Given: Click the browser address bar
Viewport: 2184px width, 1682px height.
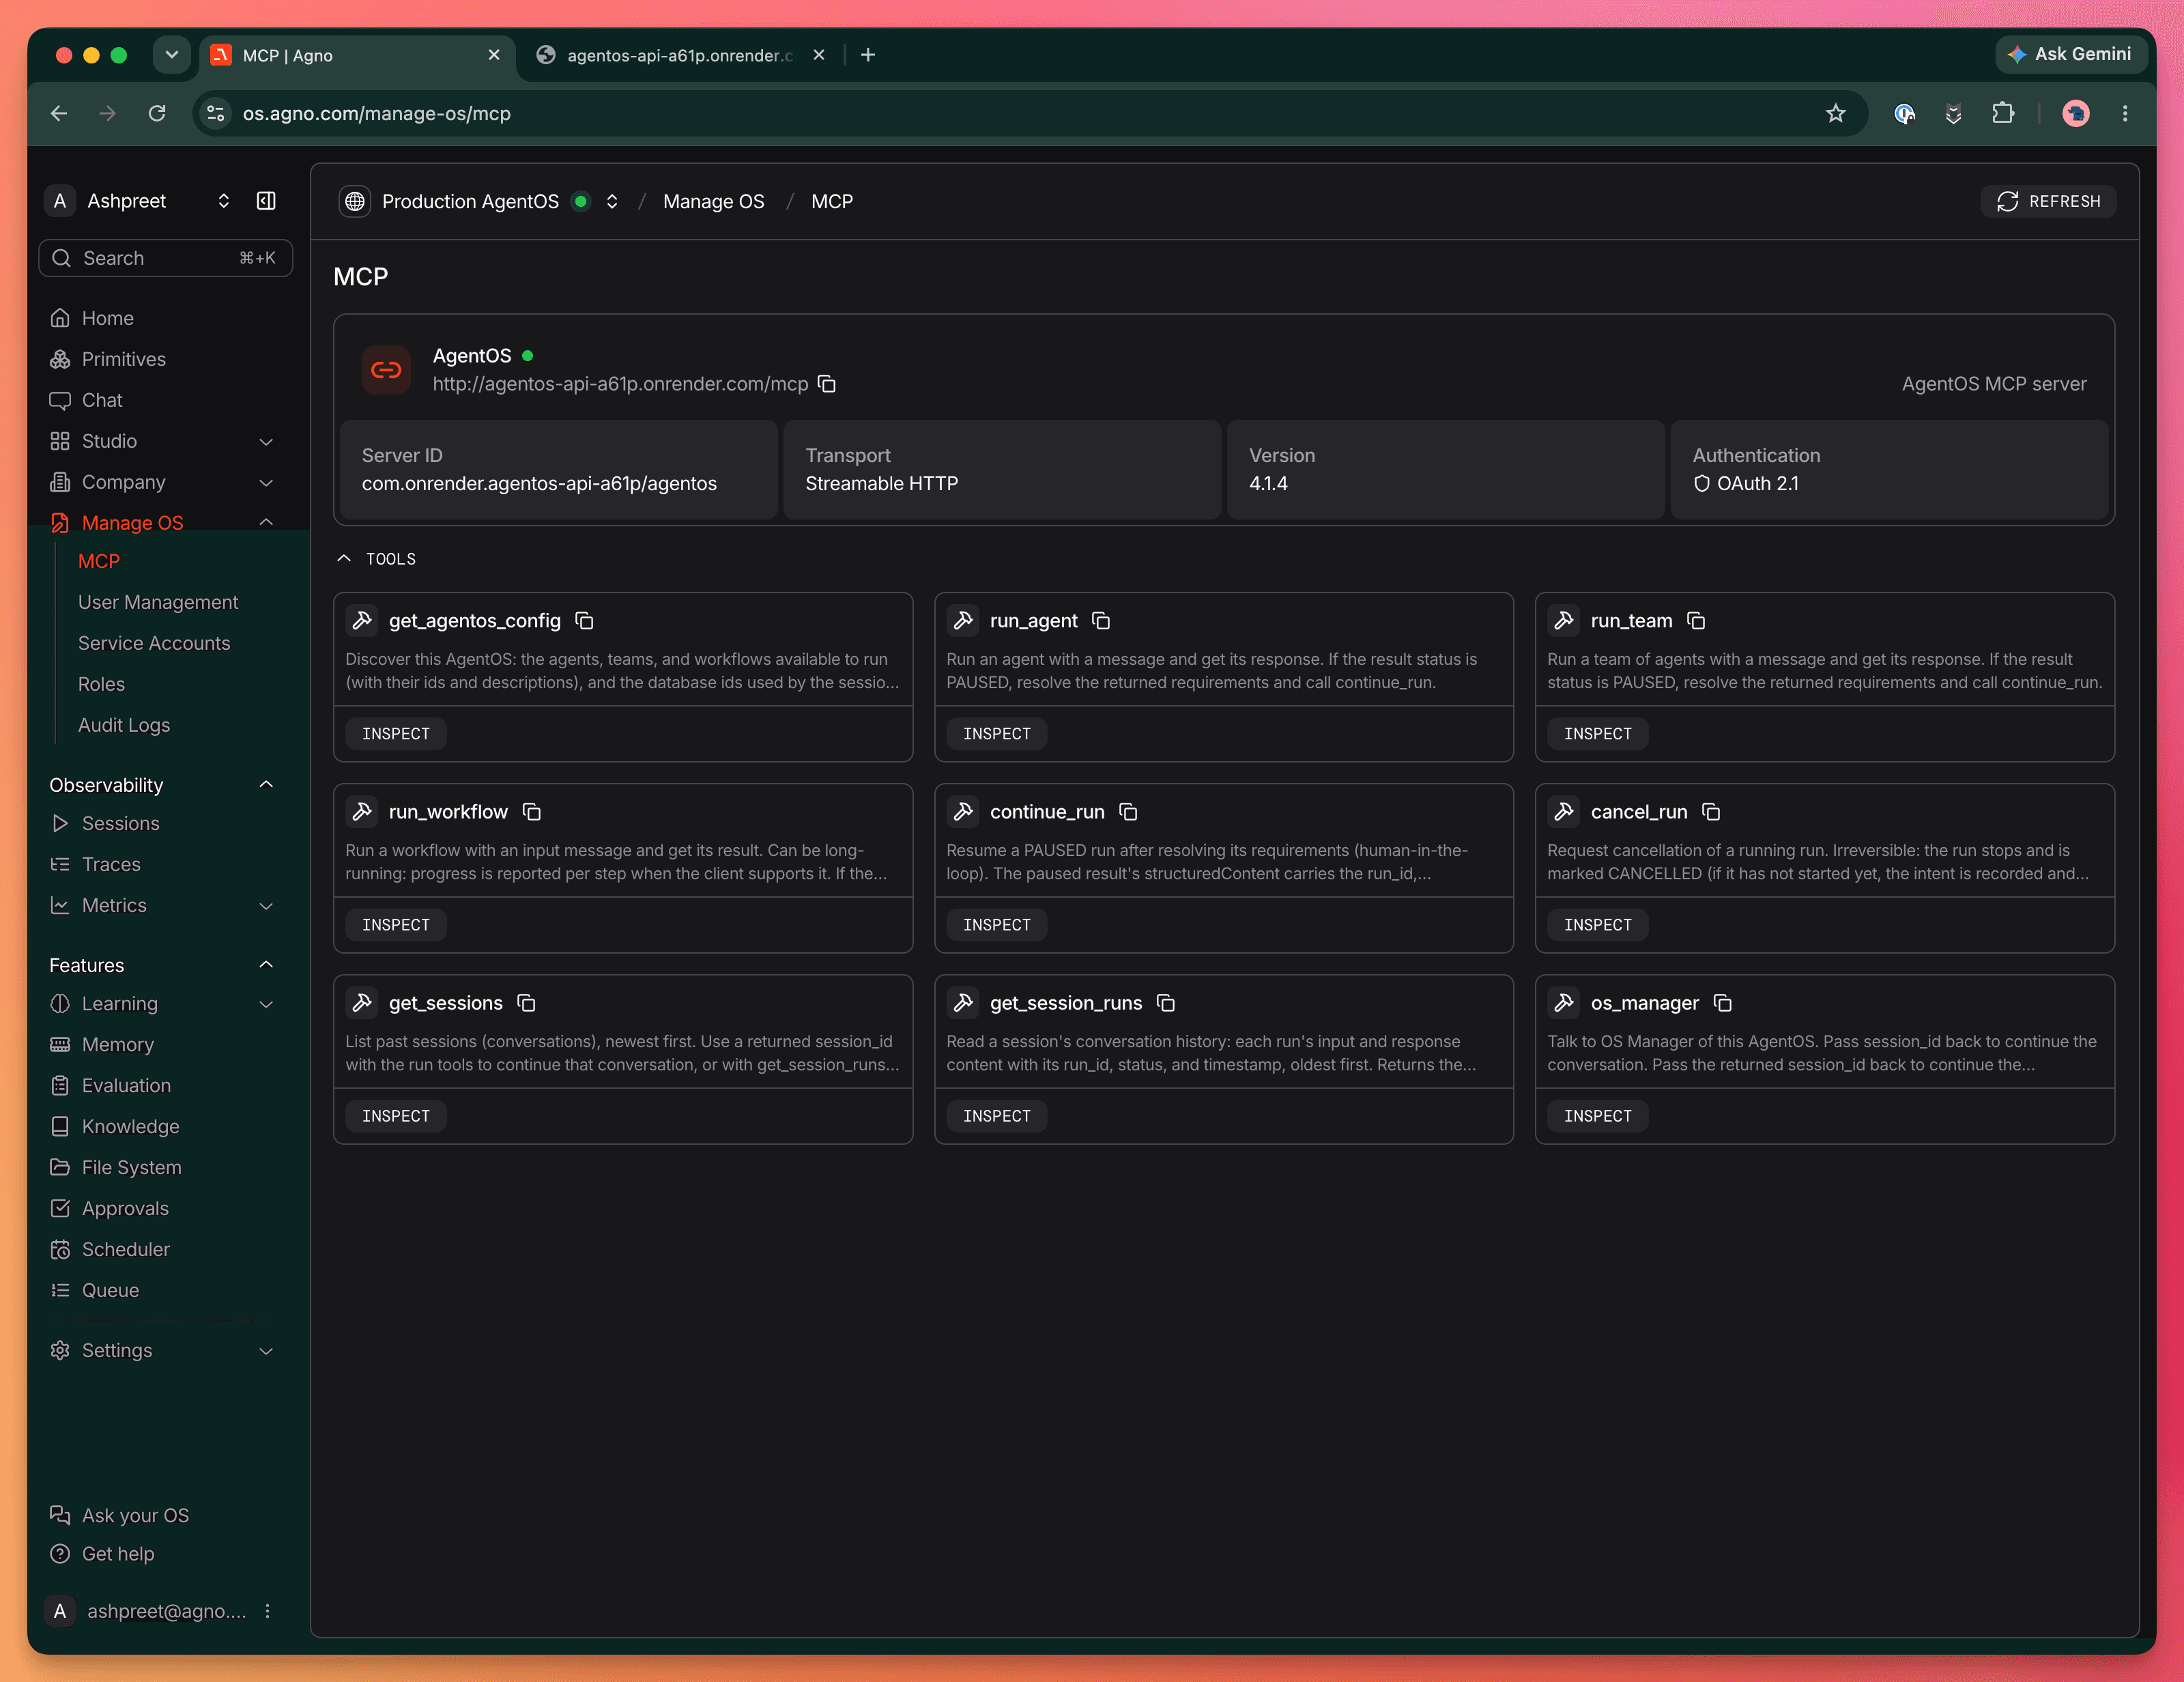Looking at the screenshot, I should 1030,113.
